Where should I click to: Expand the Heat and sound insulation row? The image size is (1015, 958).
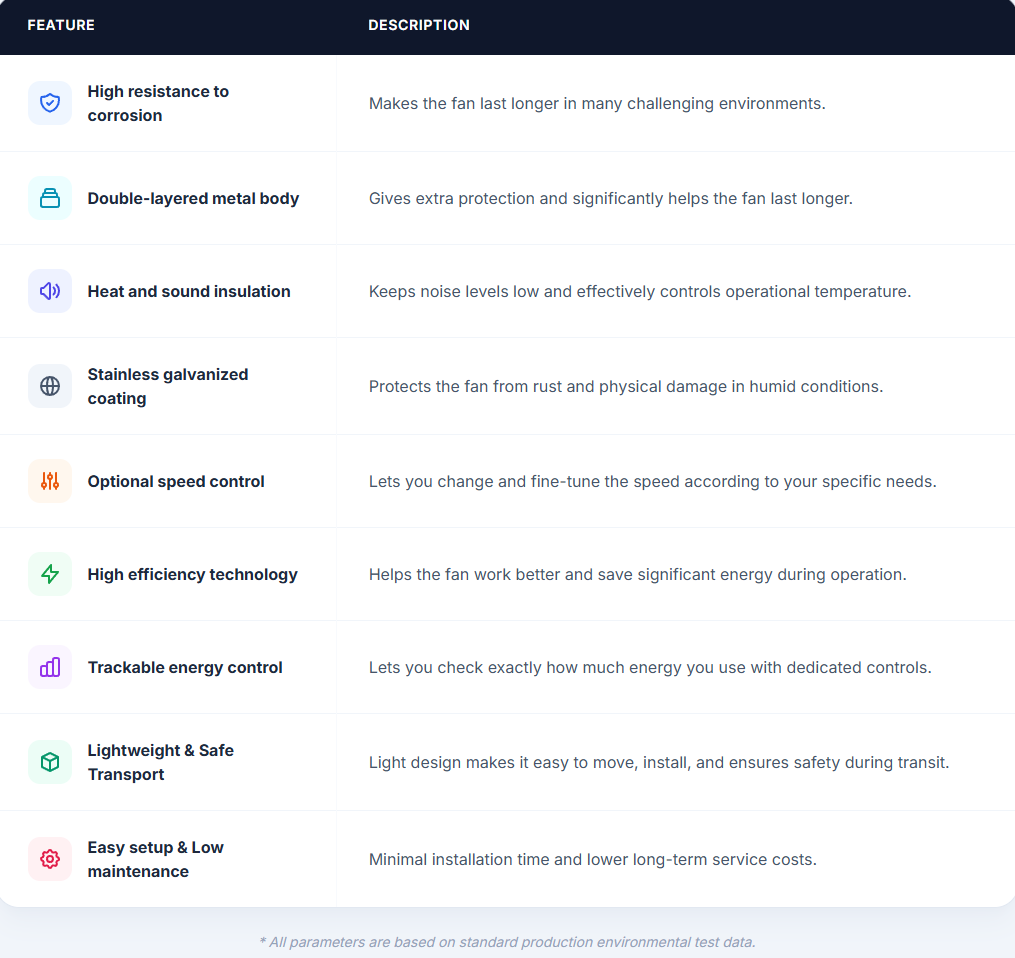point(189,291)
